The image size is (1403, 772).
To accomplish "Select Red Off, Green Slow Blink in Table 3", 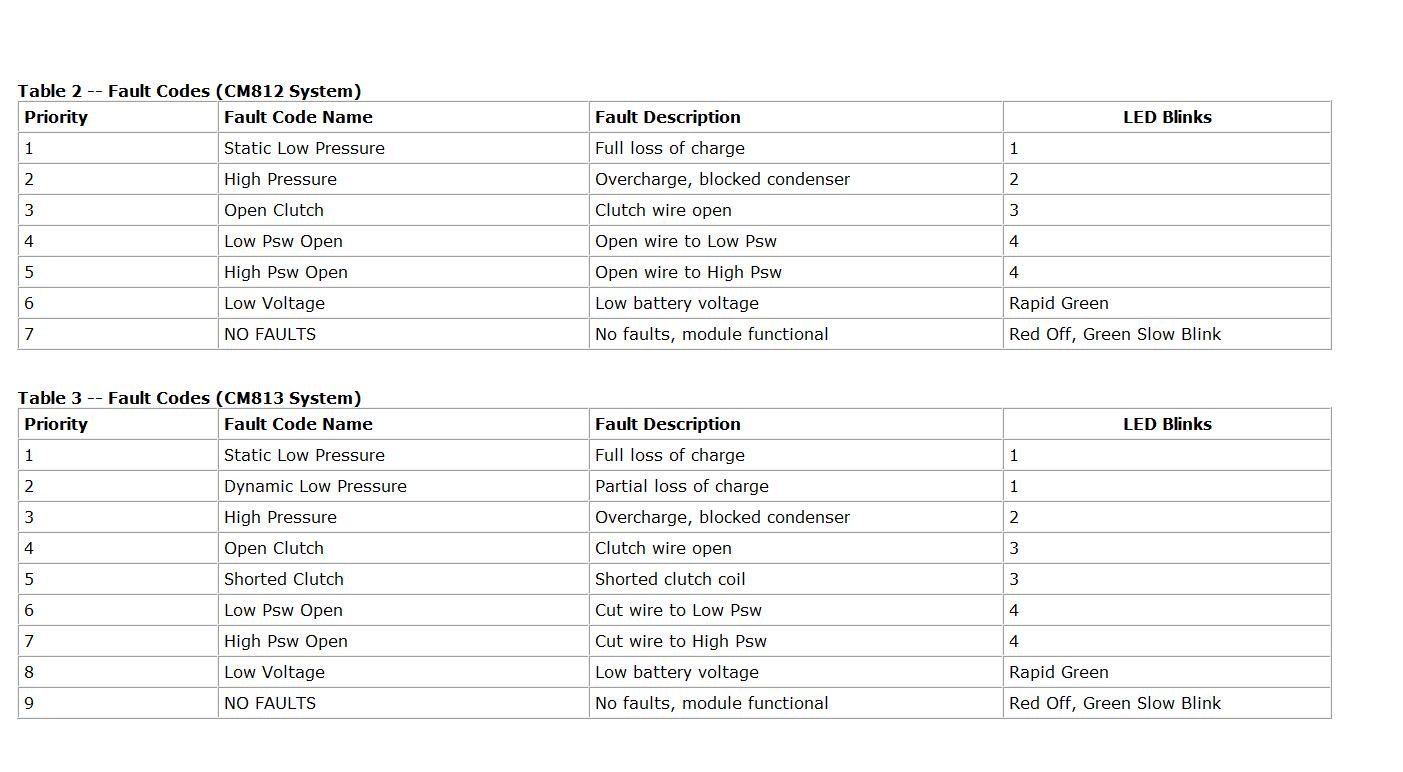I will [1167, 703].
